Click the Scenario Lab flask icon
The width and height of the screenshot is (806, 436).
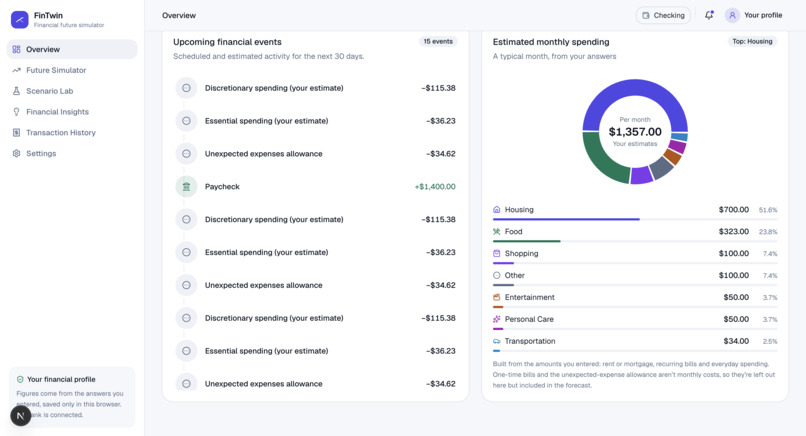point(16,91)
